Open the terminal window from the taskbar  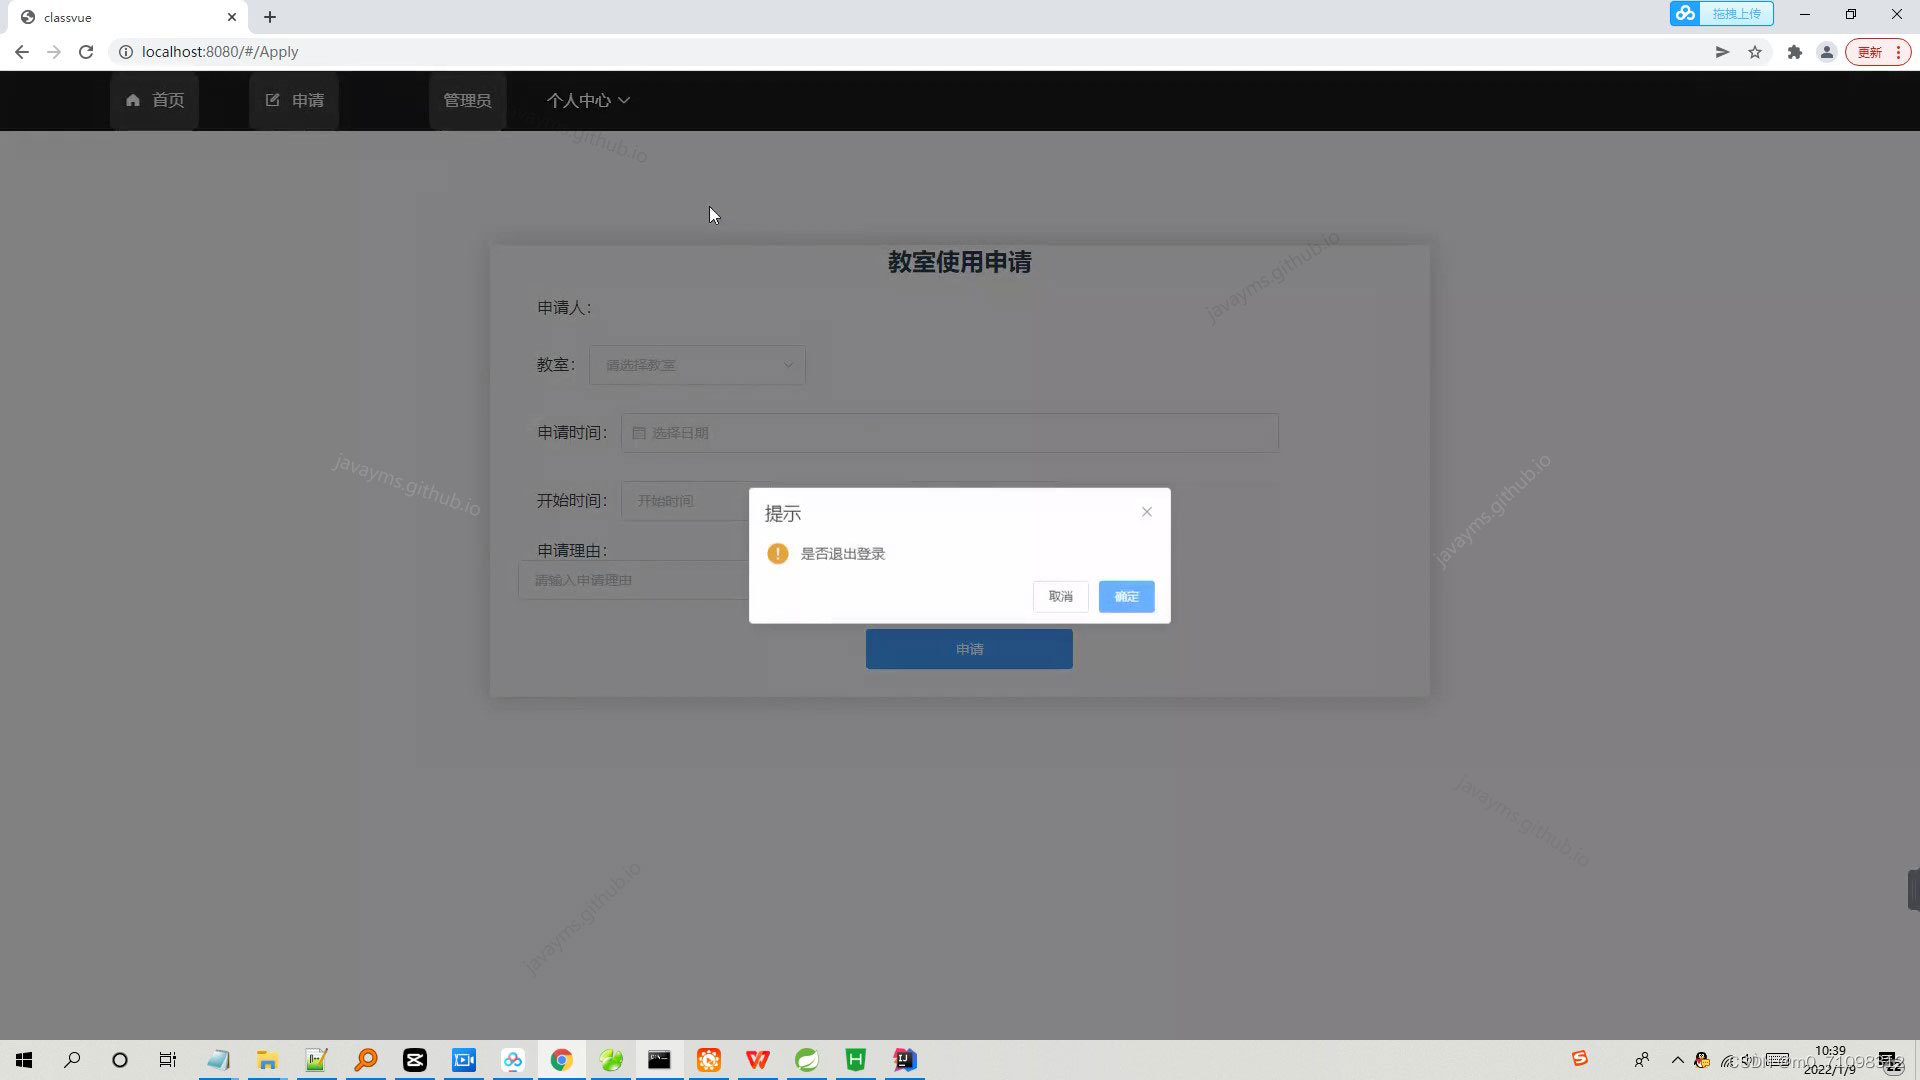pyautogui.click(x=659, y=1060)
